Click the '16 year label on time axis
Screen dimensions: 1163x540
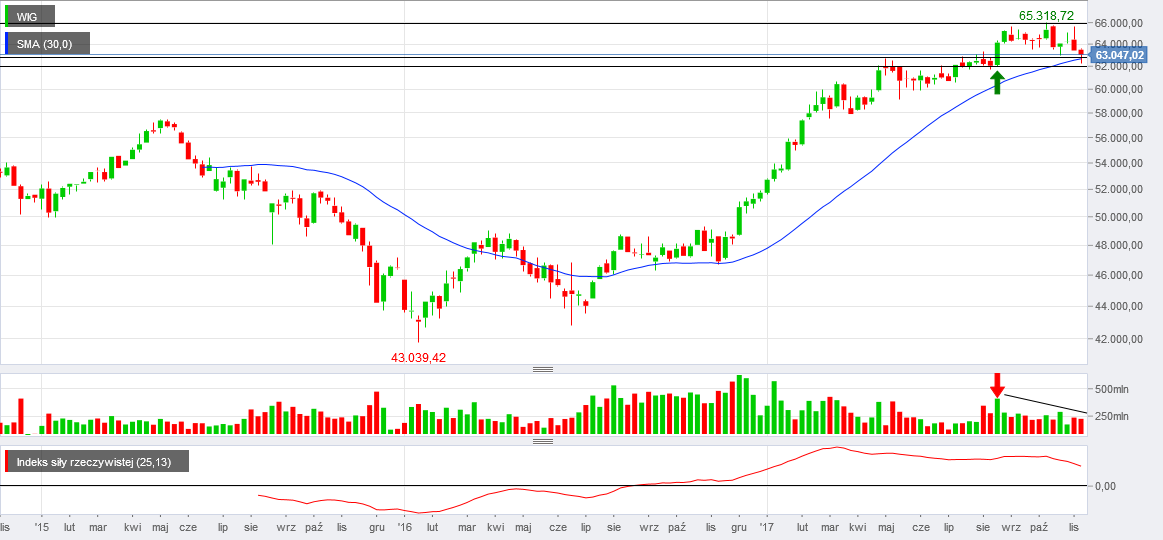(404, 527)
